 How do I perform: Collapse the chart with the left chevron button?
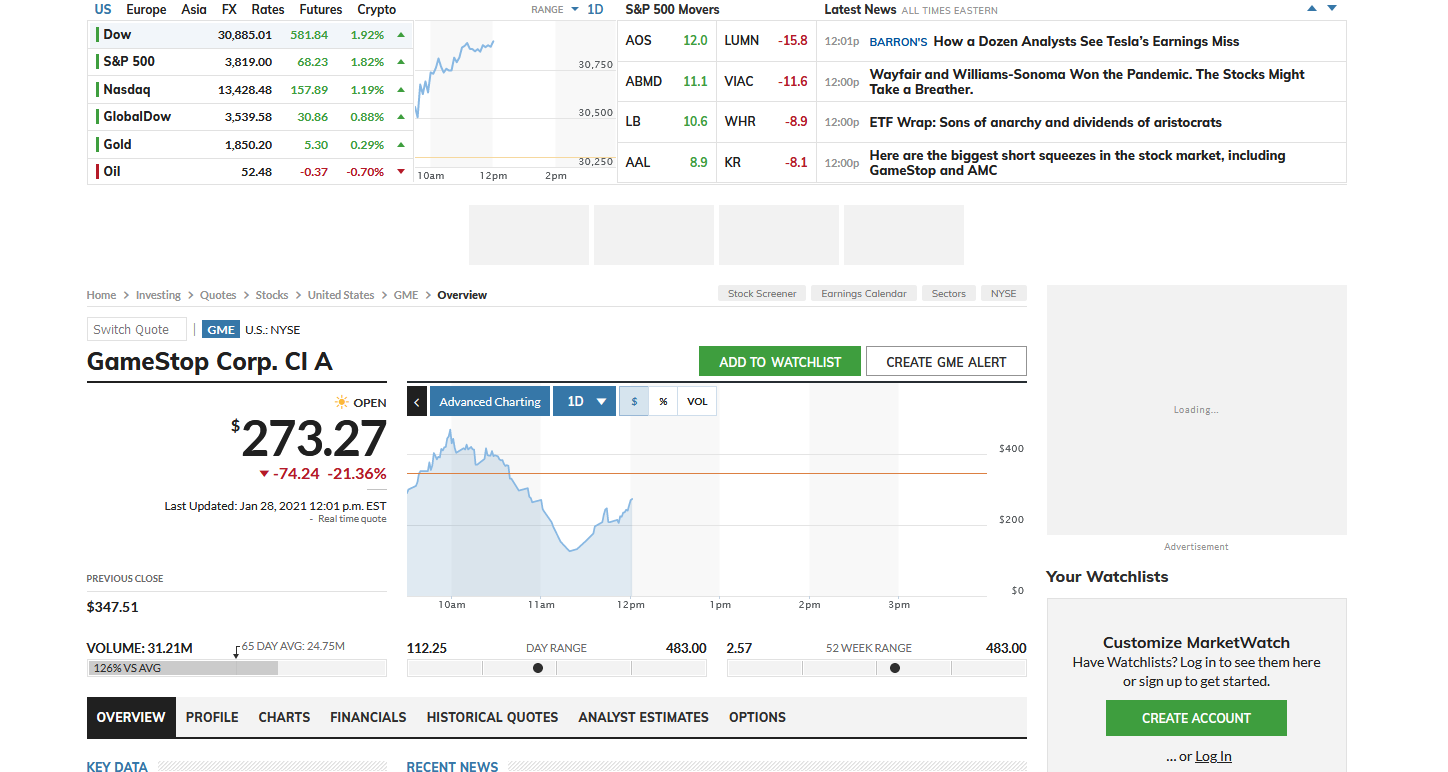pyautogui.click(x=417, y=401)
